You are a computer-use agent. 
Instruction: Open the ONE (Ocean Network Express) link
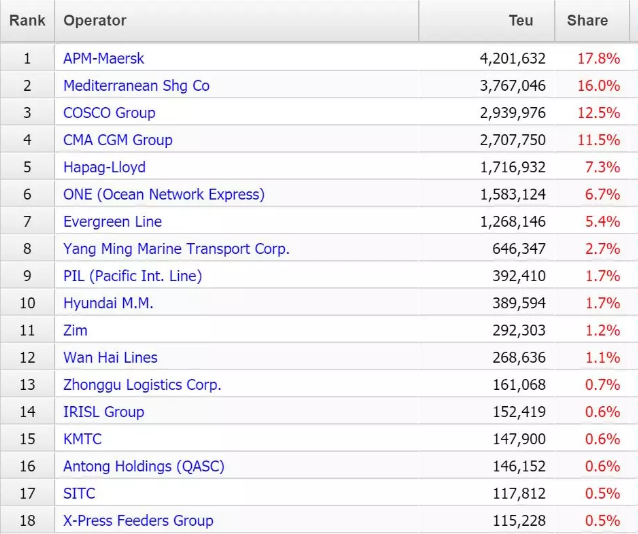point(164,195)
